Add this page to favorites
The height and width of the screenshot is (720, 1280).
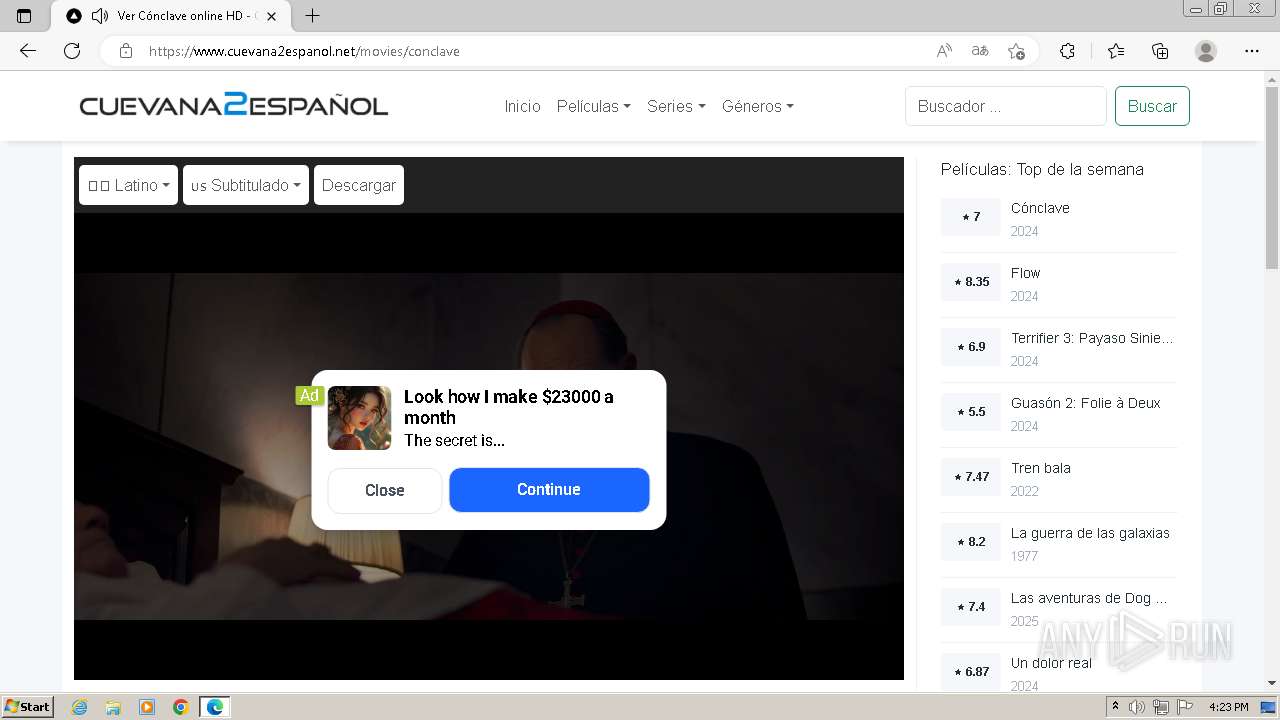coord(1016,51)
